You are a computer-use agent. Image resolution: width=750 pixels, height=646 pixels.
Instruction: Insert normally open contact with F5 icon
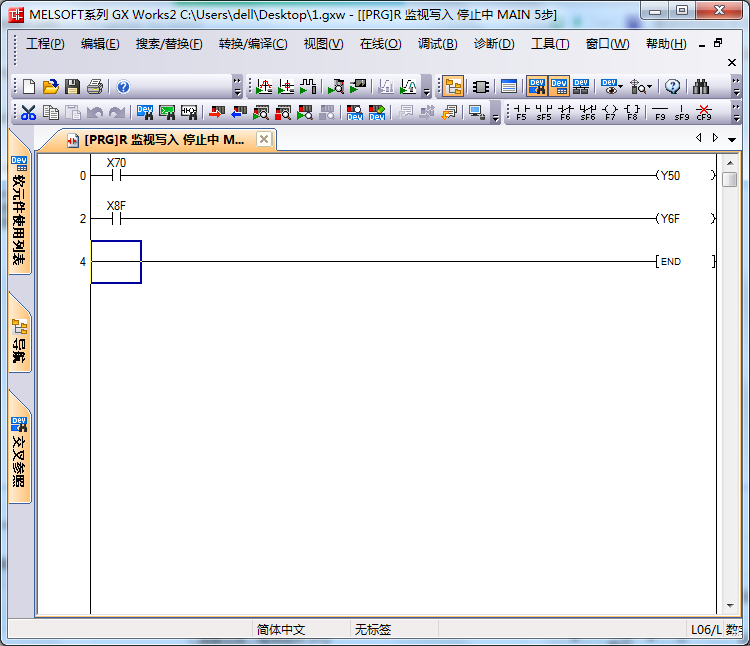(x=520, y=112)
